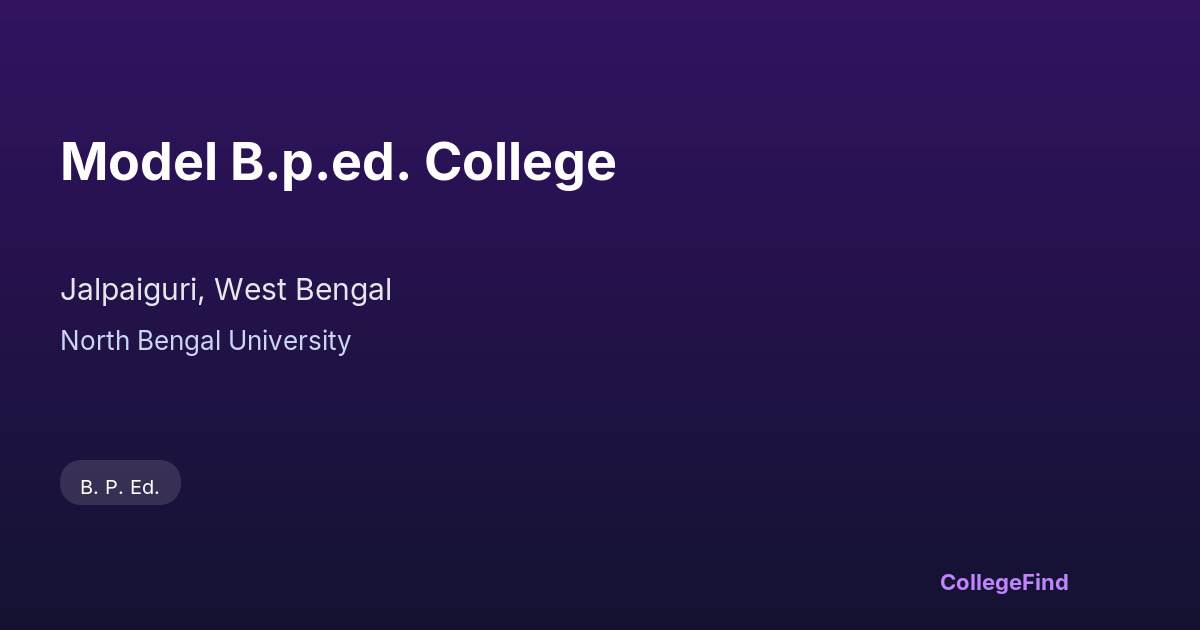Click the CollegeFind brand logo
Screen dimensions: 1200x630
pyautogui.click(x=1004, y=582)
